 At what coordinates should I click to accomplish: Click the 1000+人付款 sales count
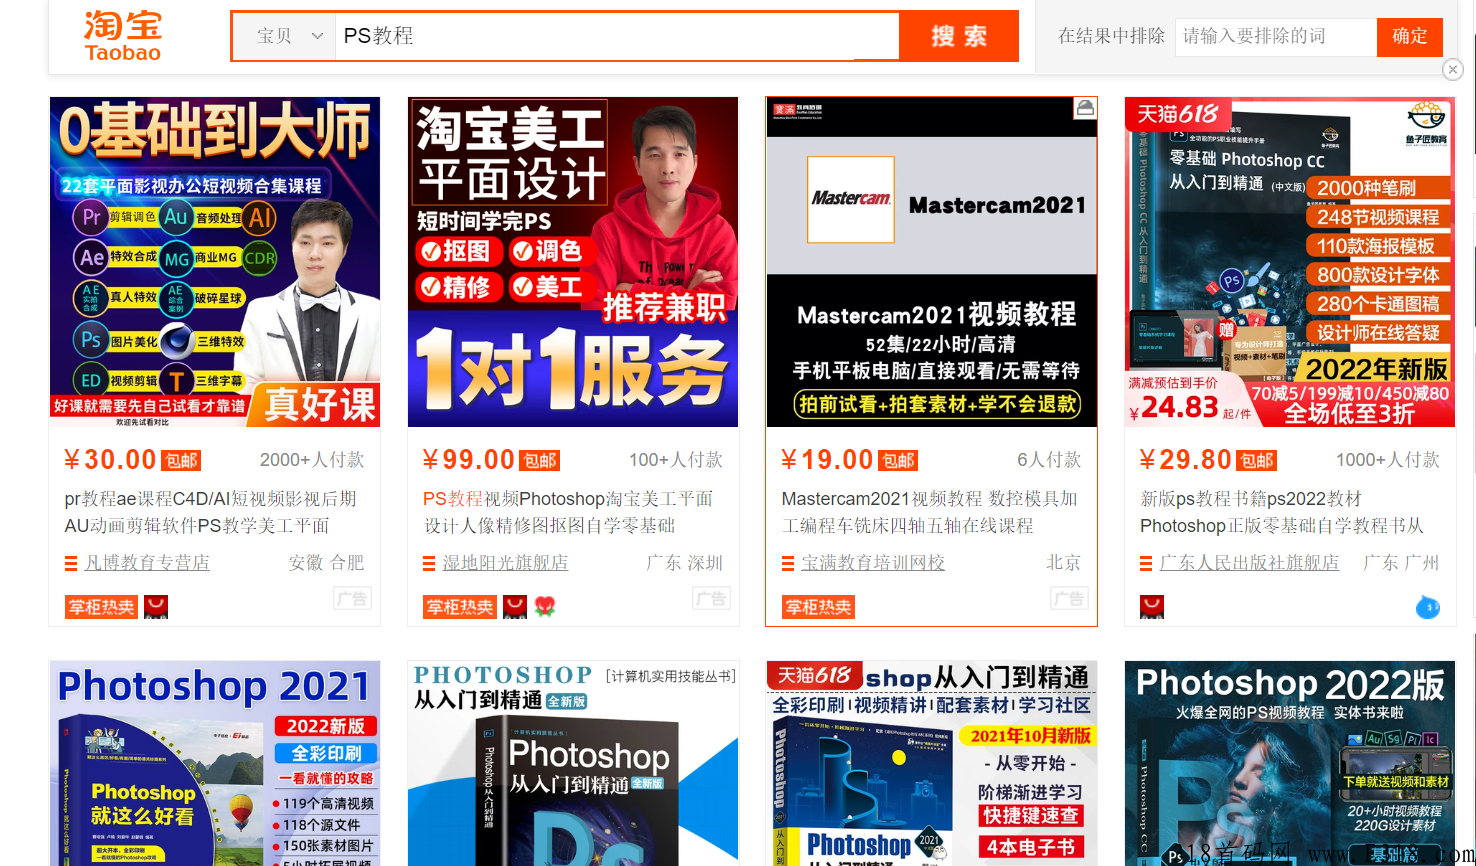point(1388,460)
